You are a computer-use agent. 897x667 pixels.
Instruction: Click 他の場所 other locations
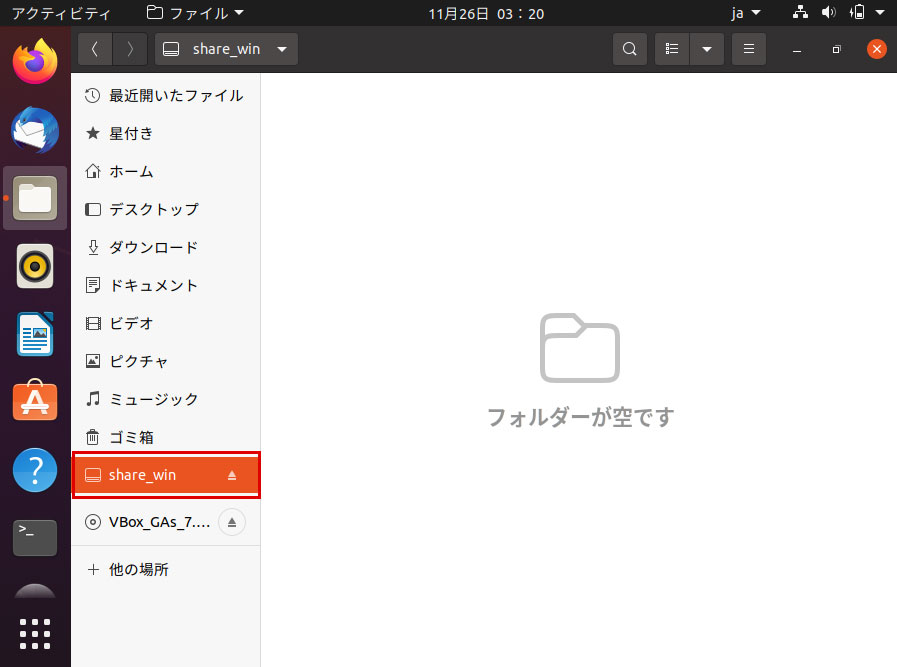pos(166,569)
